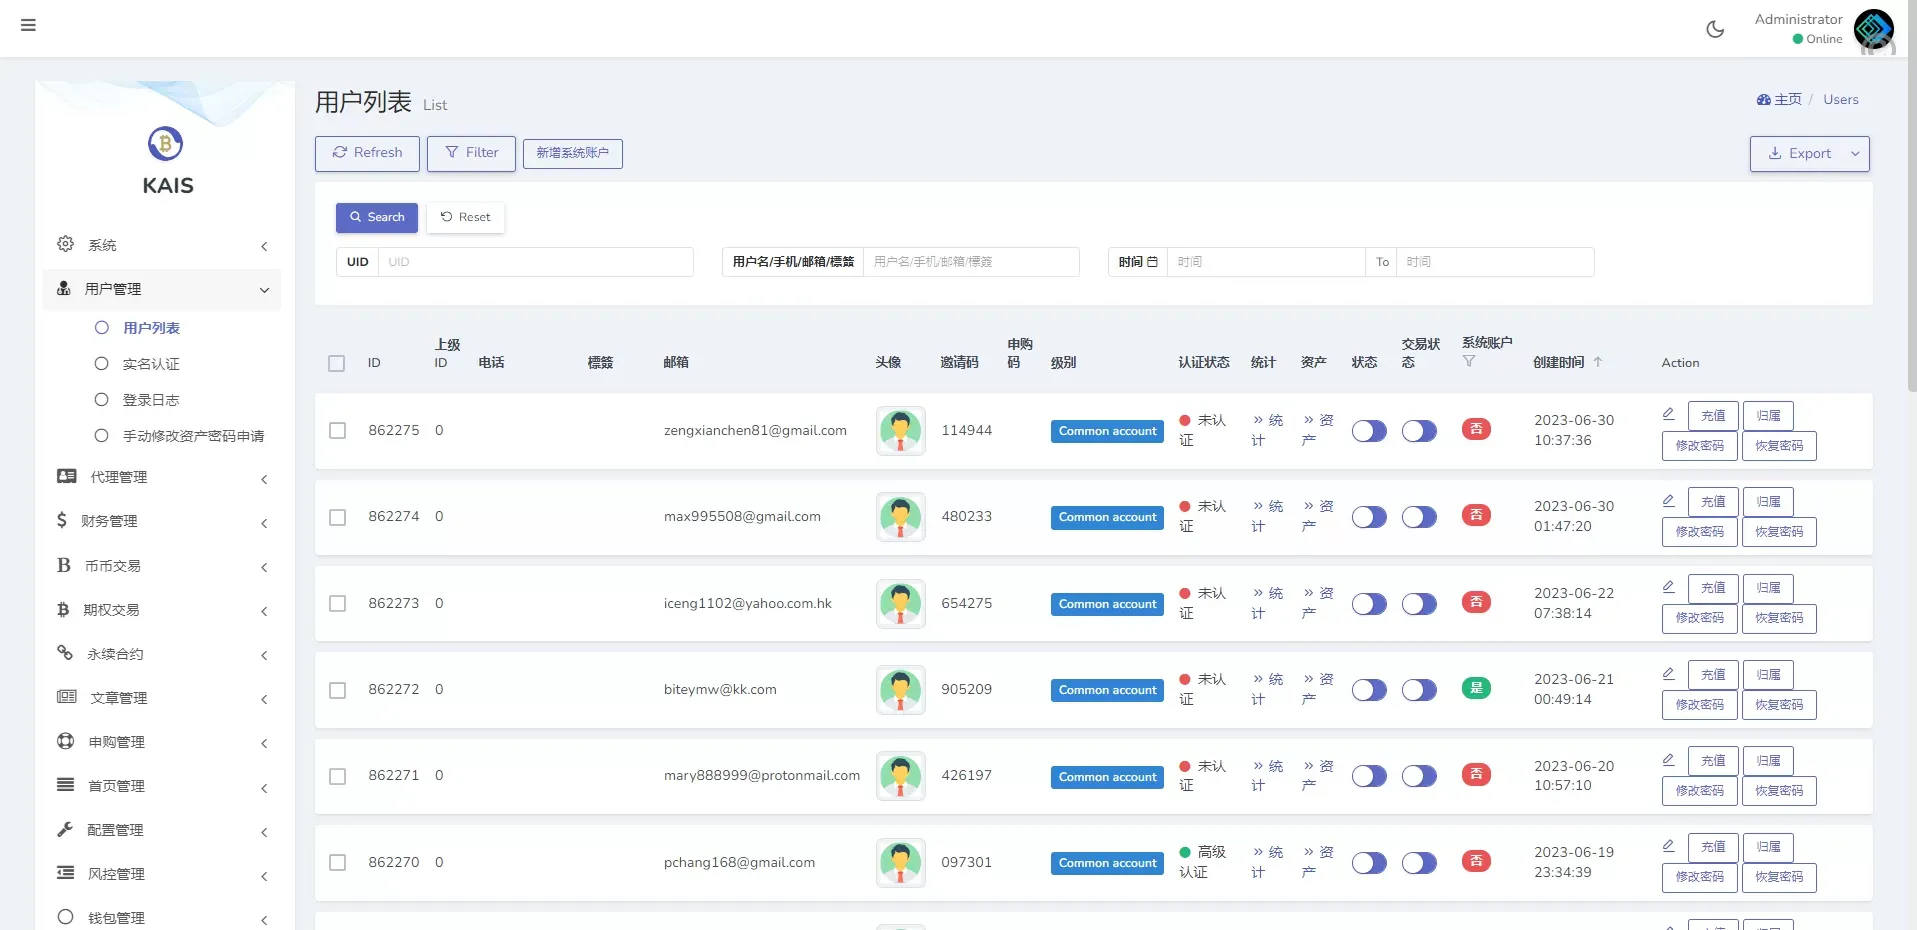Open the avatar thumbnail of user 862273
This screenshot has width=1917, height=930.
(900, 604)
